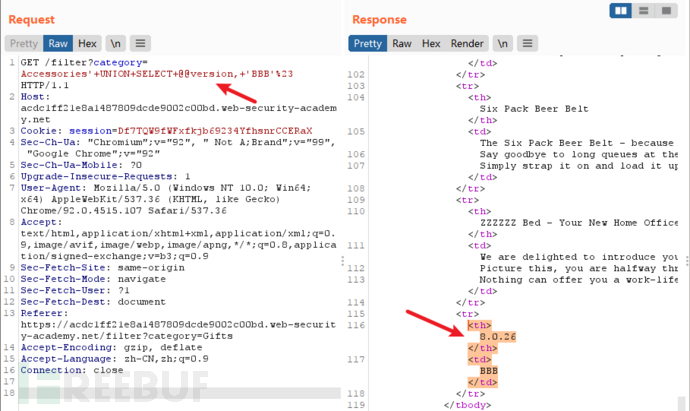Click the Cookie session value in request

215,131
